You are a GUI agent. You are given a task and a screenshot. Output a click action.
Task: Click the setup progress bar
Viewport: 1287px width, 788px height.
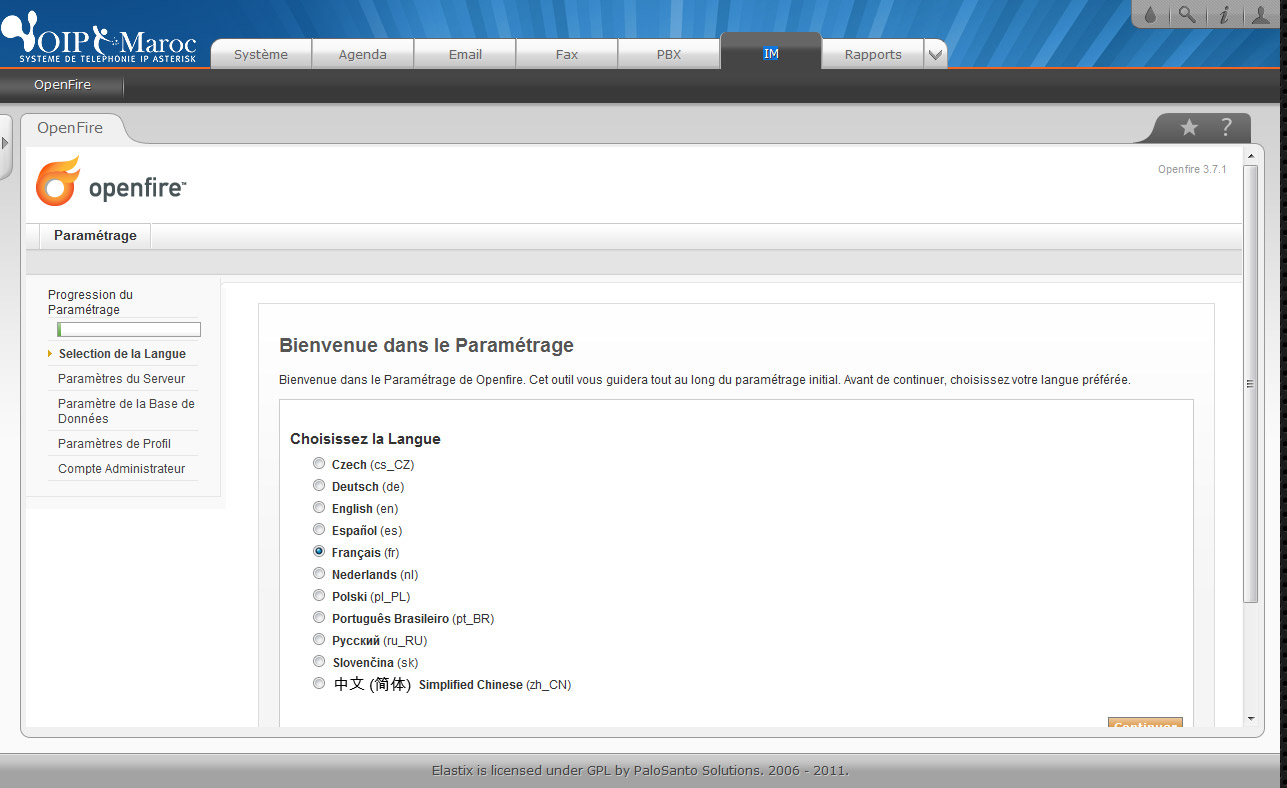(x=129, y=330)
